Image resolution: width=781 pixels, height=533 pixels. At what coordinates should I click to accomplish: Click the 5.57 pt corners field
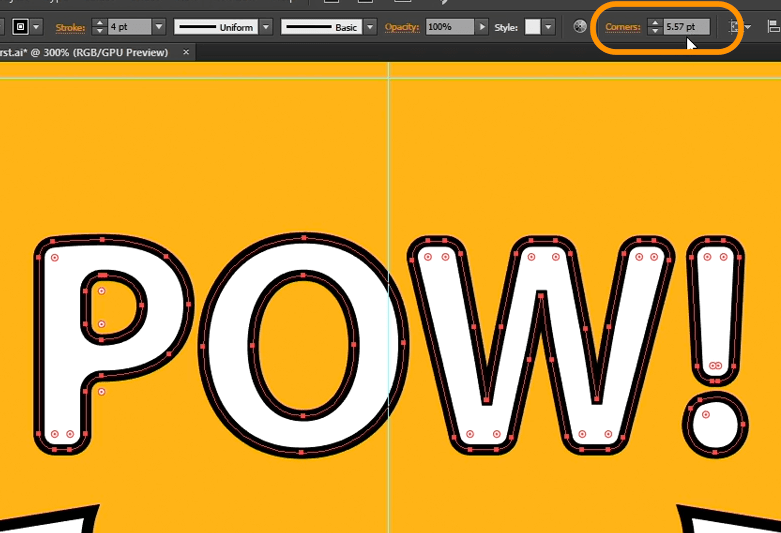coord(687,27)
